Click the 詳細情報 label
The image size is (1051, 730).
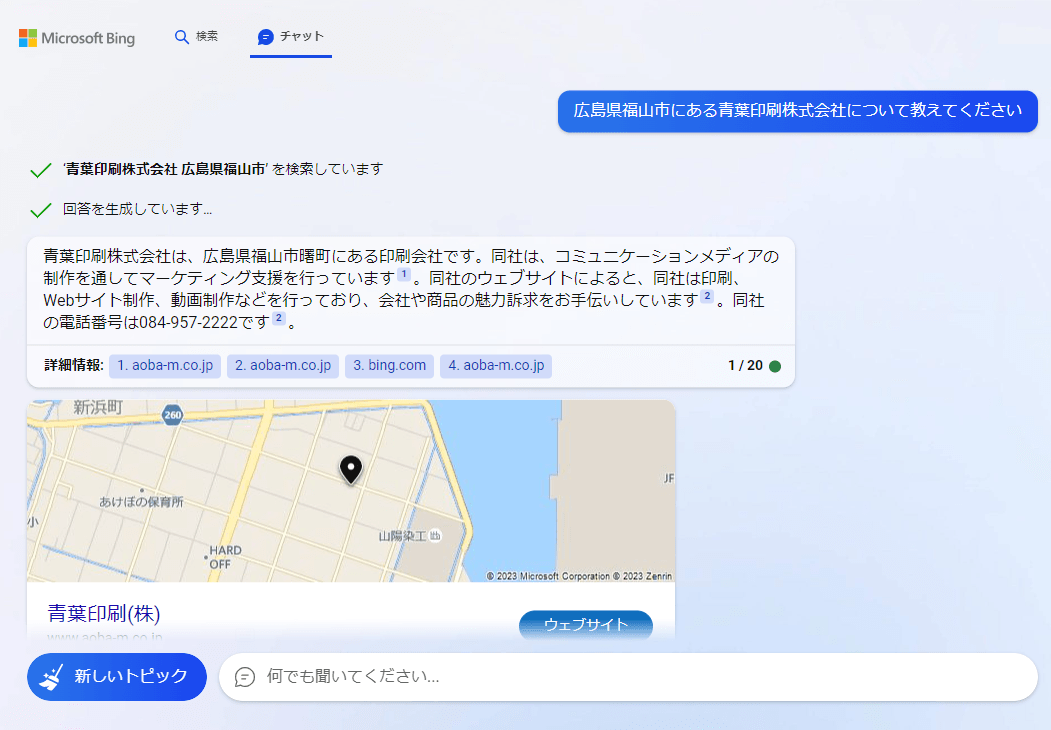74,366
